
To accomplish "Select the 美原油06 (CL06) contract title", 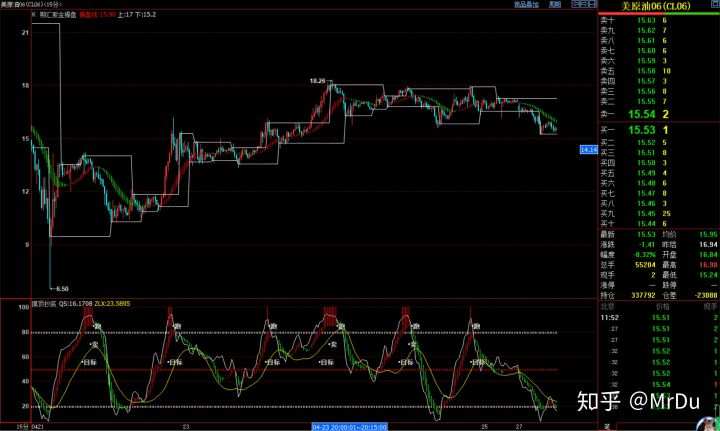I will (656, 6).
